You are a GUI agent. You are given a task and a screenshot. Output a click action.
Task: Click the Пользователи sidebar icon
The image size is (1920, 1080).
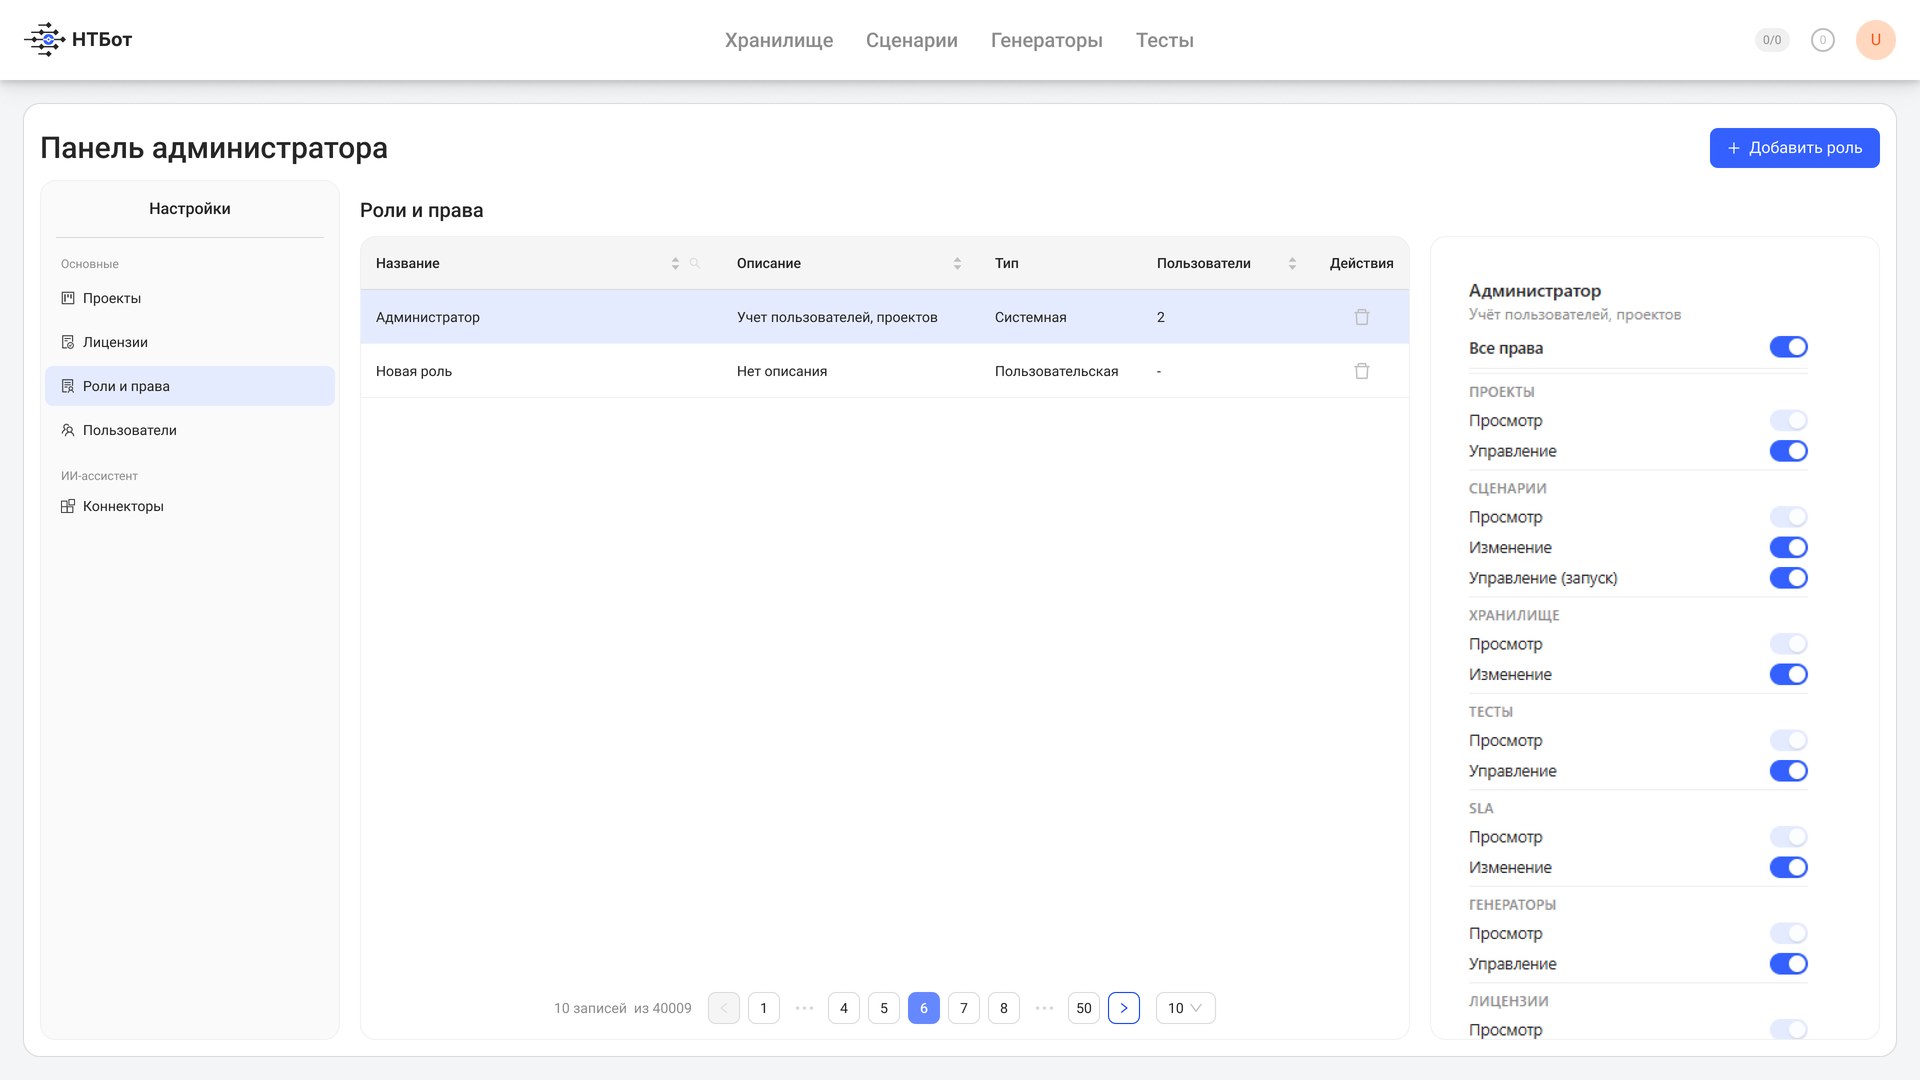pyautogui.click(x=68, y=430)
